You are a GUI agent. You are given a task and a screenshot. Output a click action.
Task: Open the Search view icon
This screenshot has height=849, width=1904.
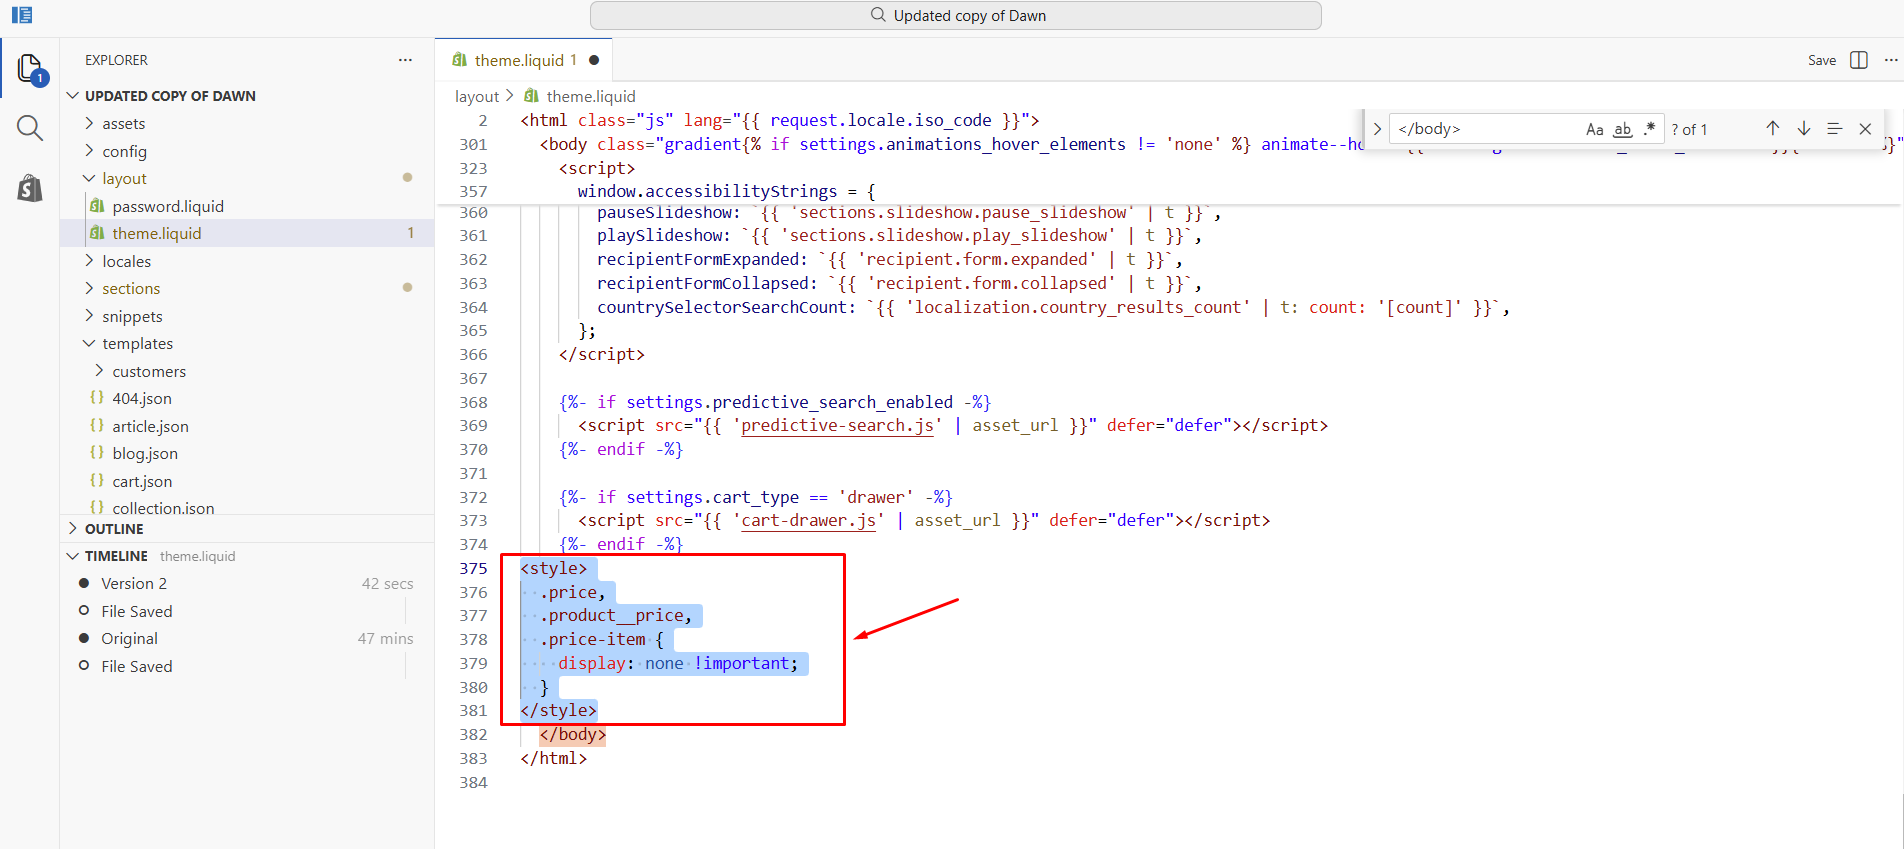point(30,128)
